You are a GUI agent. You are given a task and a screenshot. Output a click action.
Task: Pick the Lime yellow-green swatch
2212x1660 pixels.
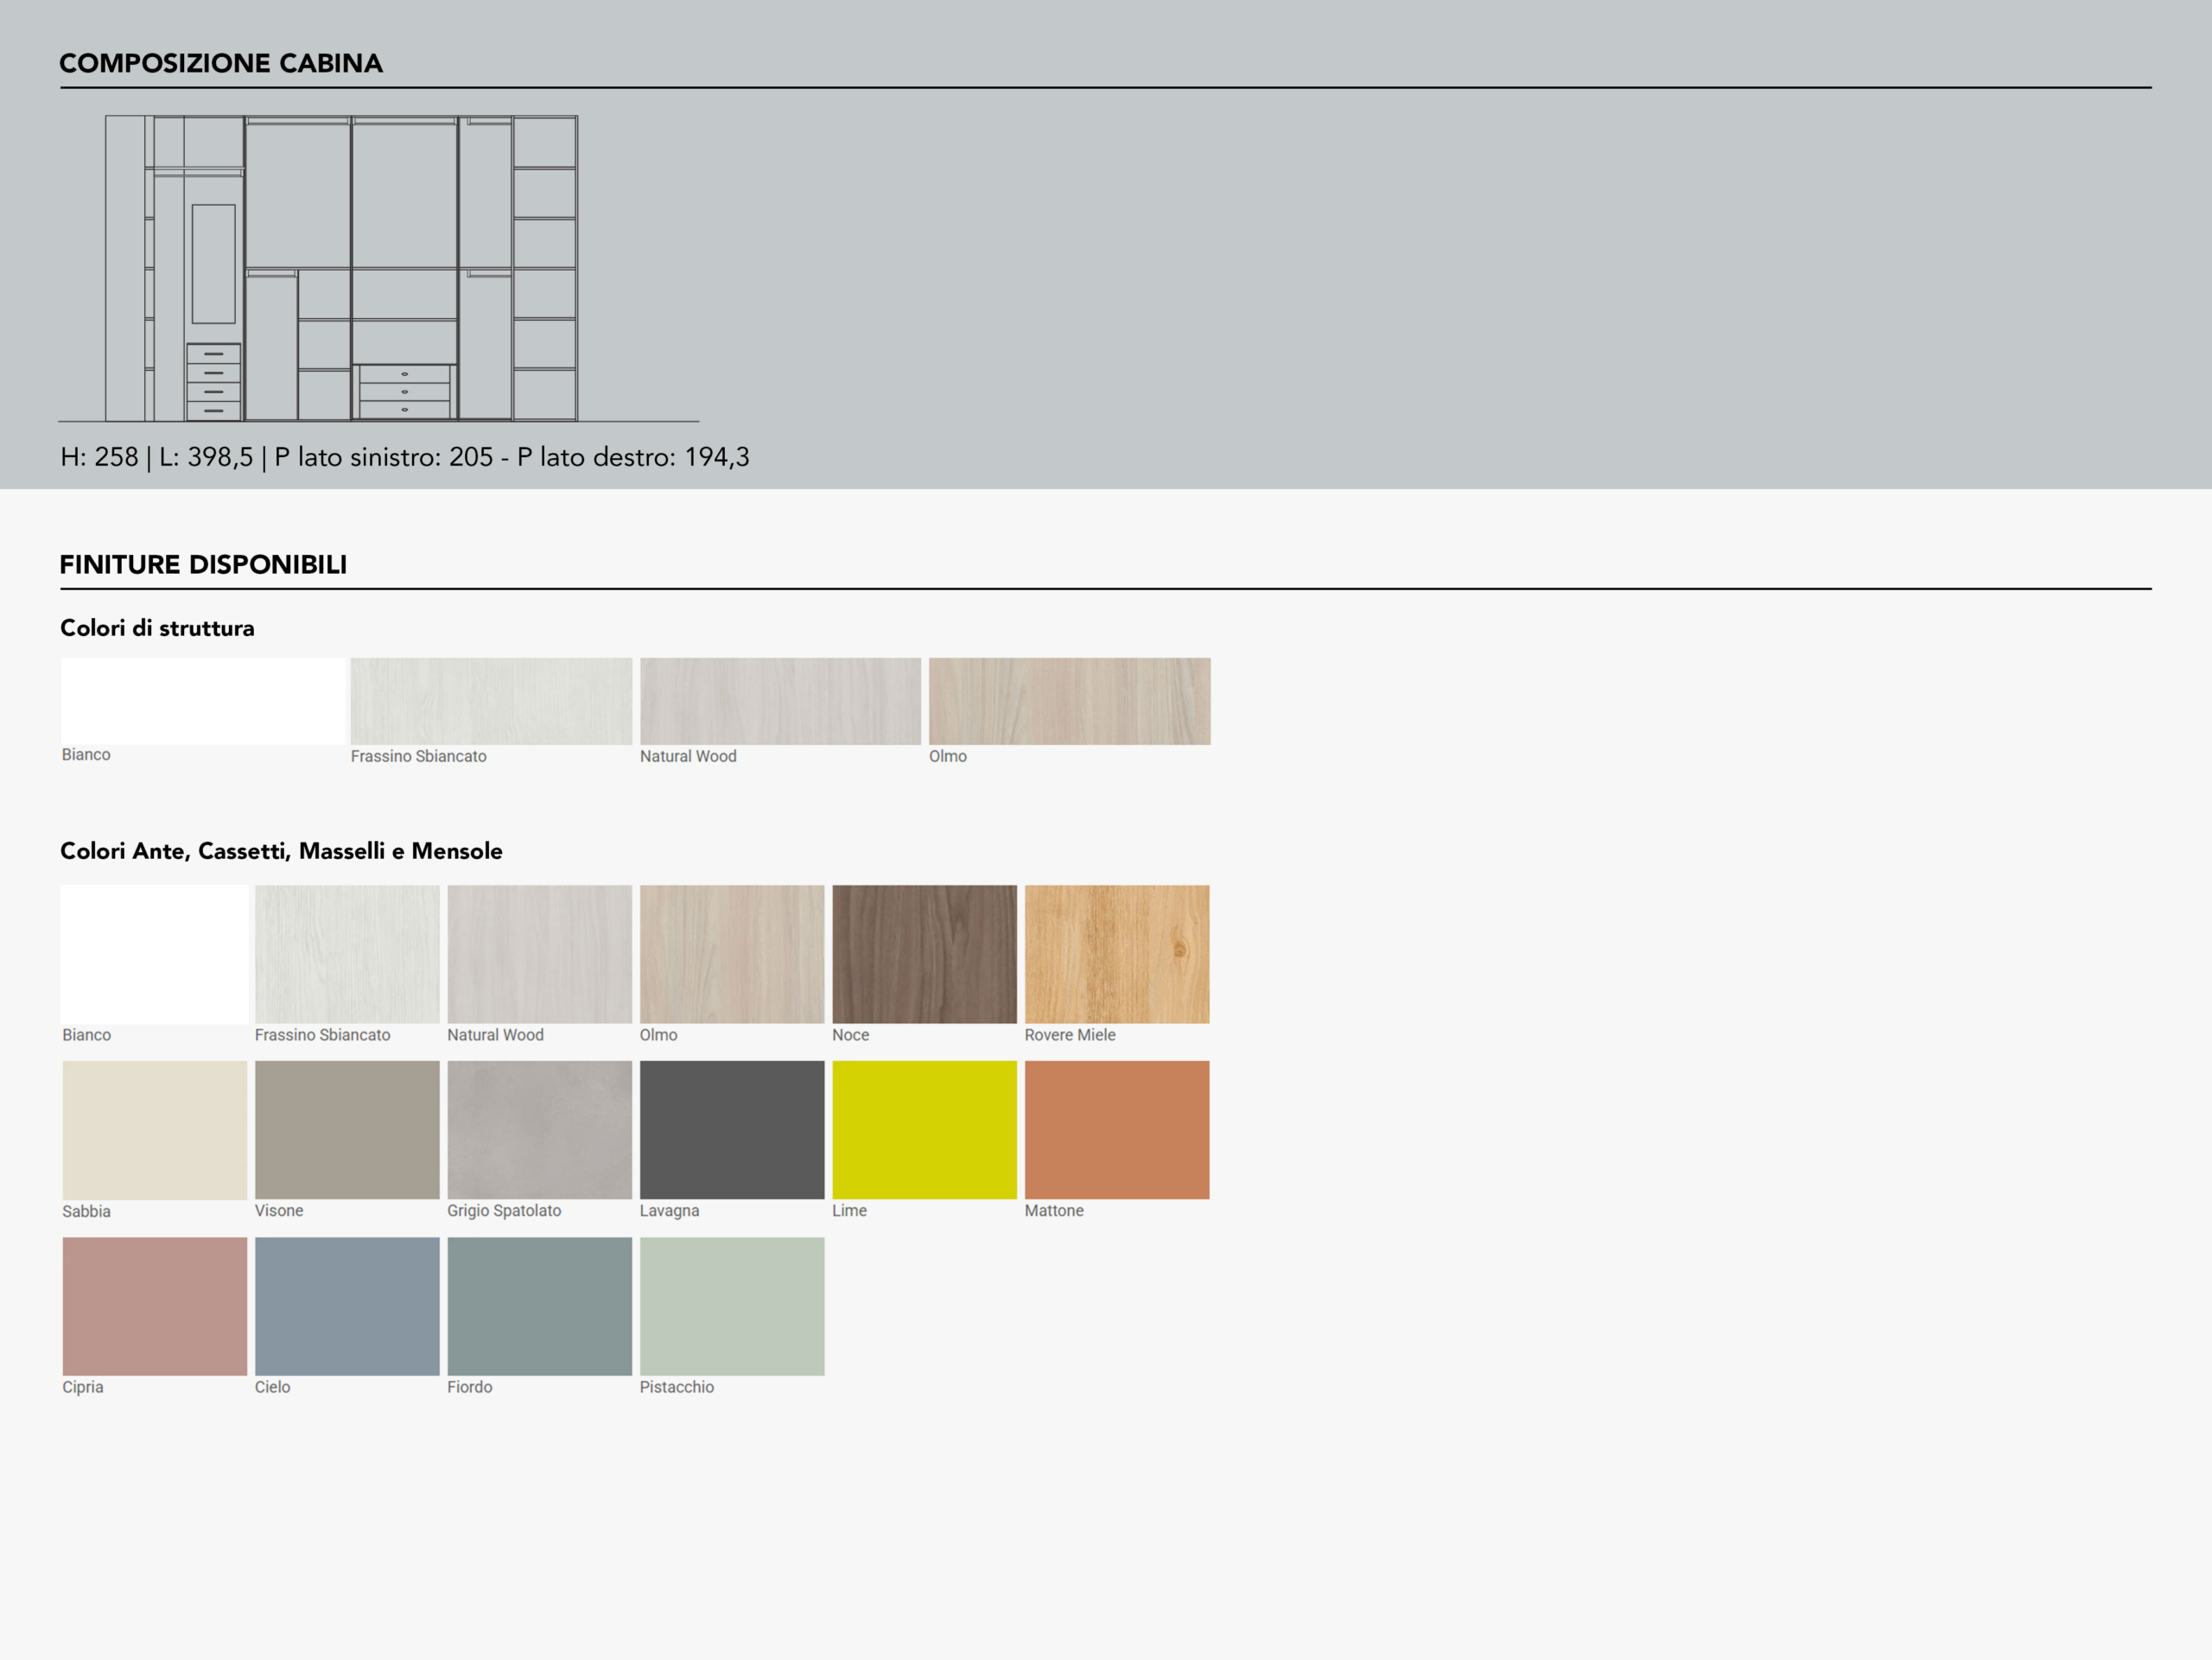(924, 1130)
